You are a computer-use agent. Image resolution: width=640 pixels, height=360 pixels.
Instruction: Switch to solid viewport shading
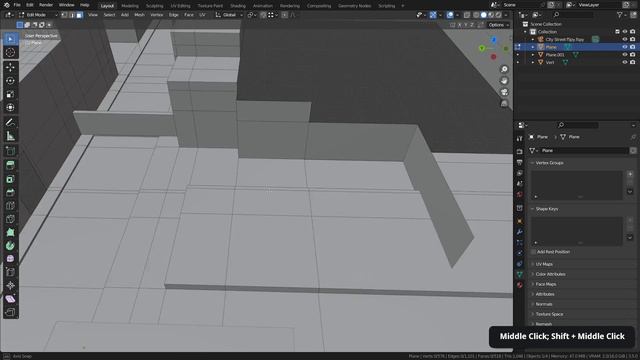[x=484, y=15]
